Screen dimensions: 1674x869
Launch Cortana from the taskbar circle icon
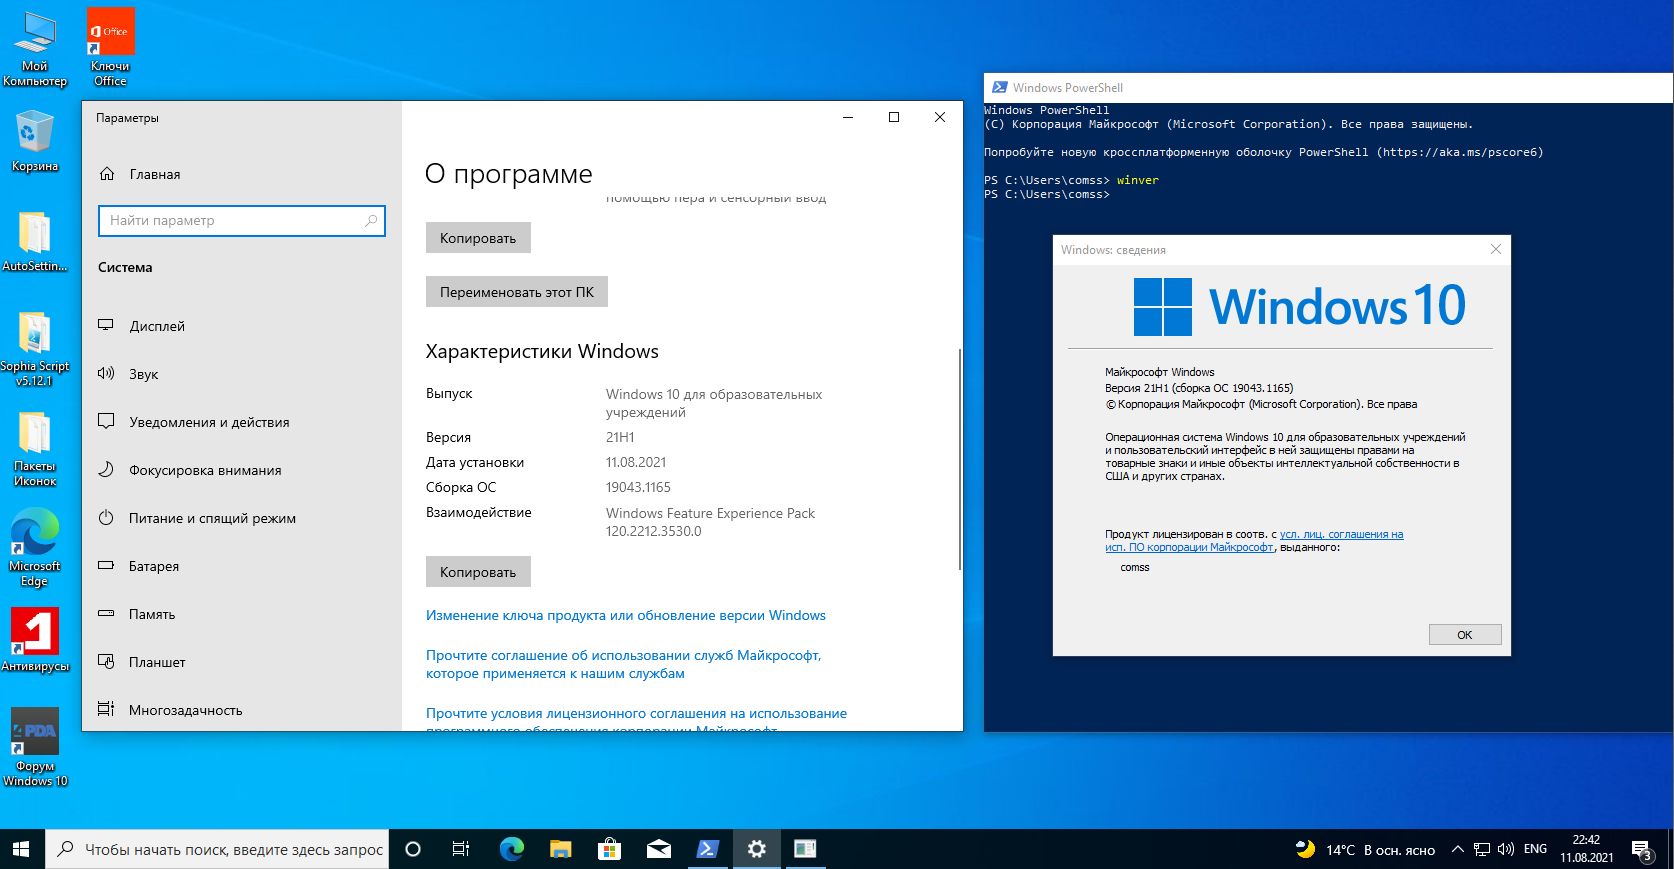[x=412, y=849]
